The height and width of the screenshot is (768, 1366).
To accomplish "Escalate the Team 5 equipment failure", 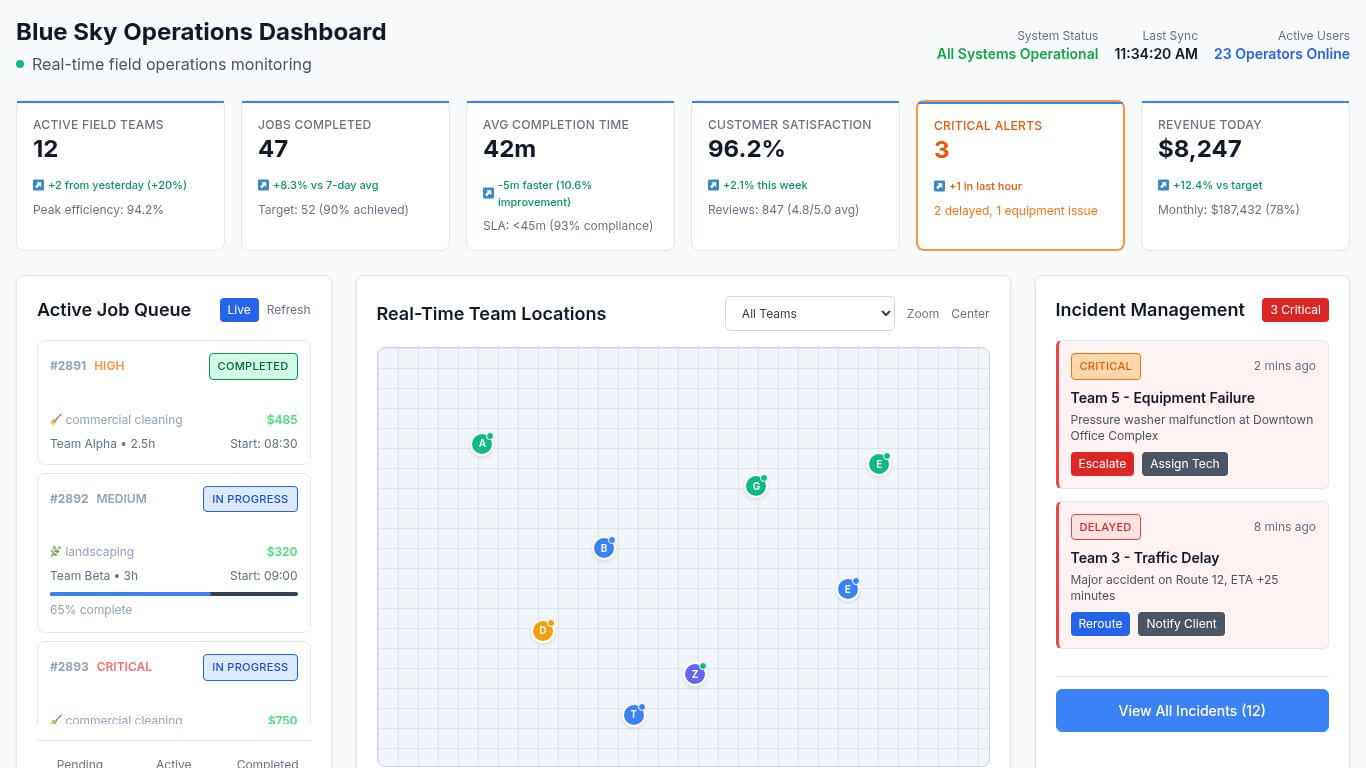I will (x=1101, y=464).
